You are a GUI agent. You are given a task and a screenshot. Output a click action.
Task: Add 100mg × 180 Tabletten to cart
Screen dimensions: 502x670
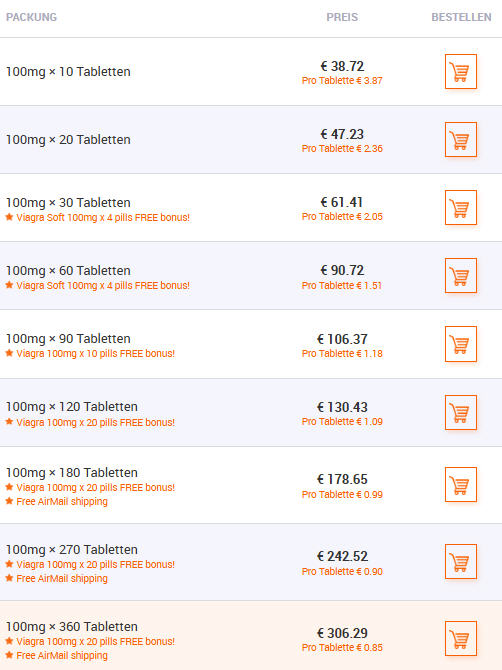click(x=461, y=485)
